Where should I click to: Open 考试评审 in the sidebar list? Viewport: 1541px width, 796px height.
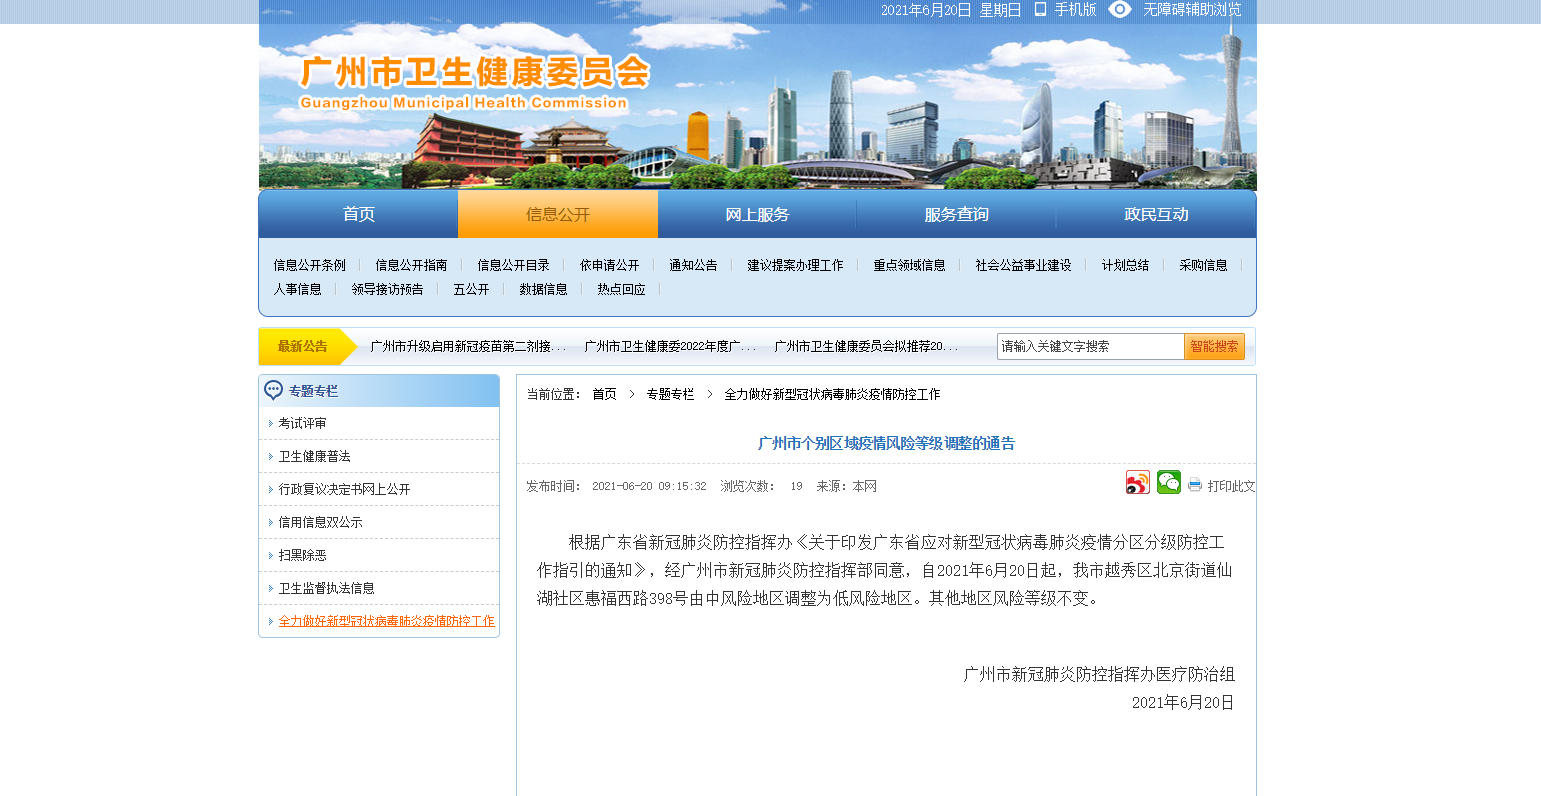(x=302, y=423)
